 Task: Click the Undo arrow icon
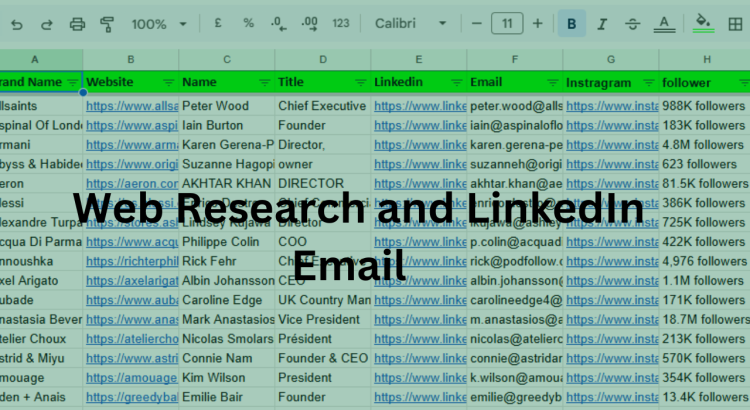pyautogui.click(x=17, y=24)
